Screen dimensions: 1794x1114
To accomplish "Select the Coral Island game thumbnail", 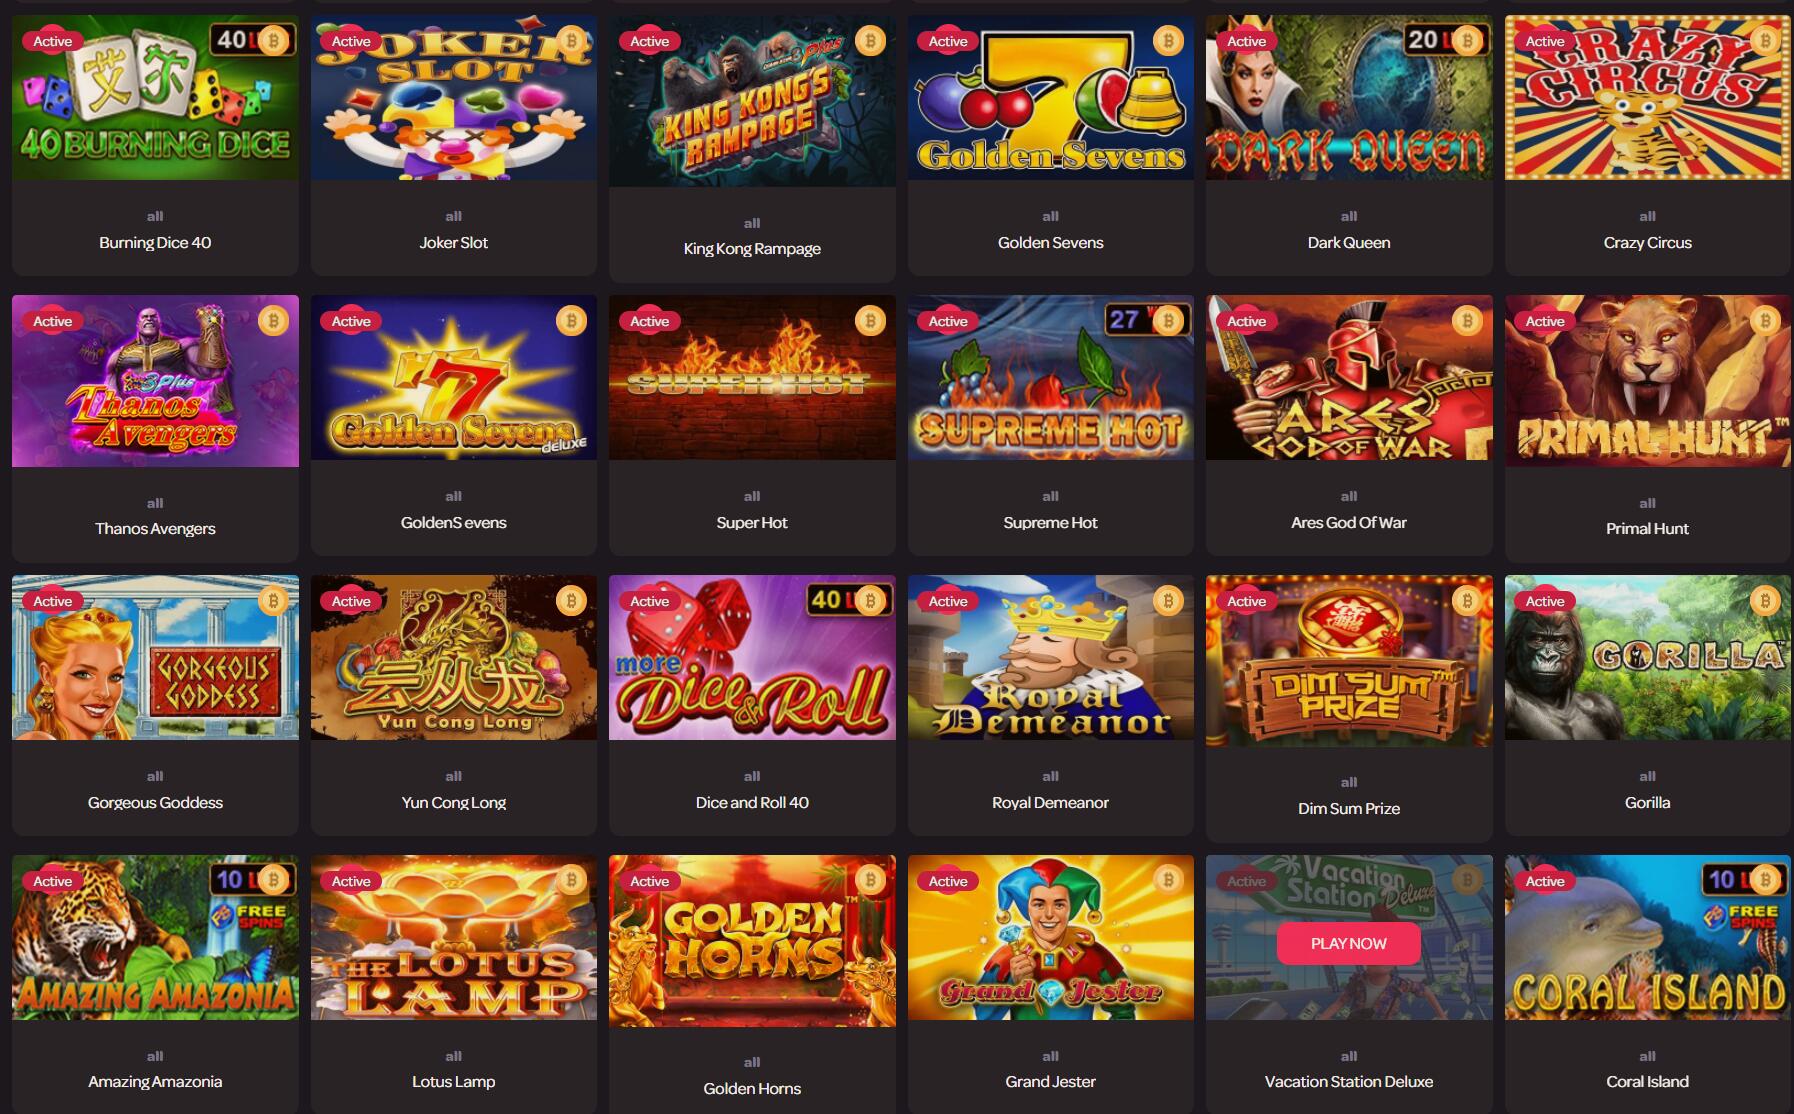I will (1647, 937).
